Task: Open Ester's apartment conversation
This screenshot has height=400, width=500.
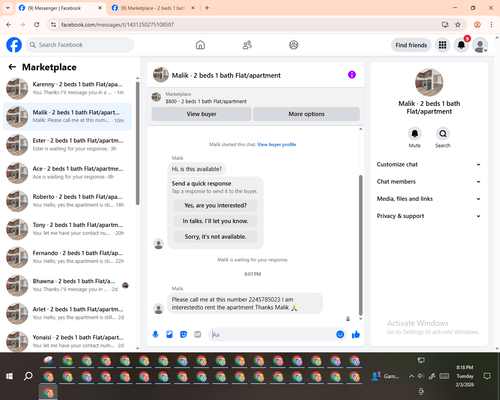Action: 67,145
